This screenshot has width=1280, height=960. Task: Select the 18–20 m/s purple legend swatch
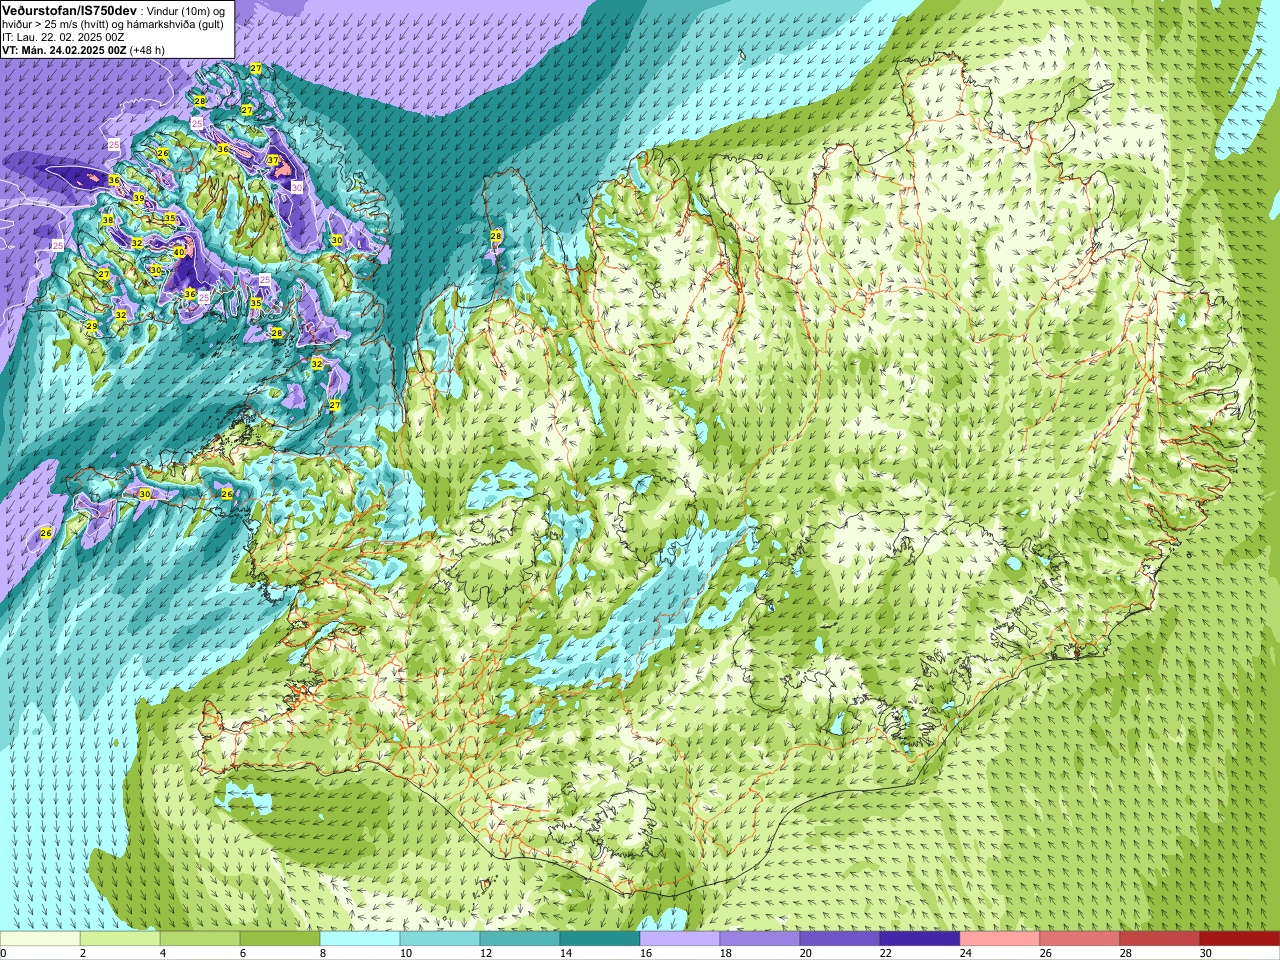pyautogui.click(x=760, y=939)
